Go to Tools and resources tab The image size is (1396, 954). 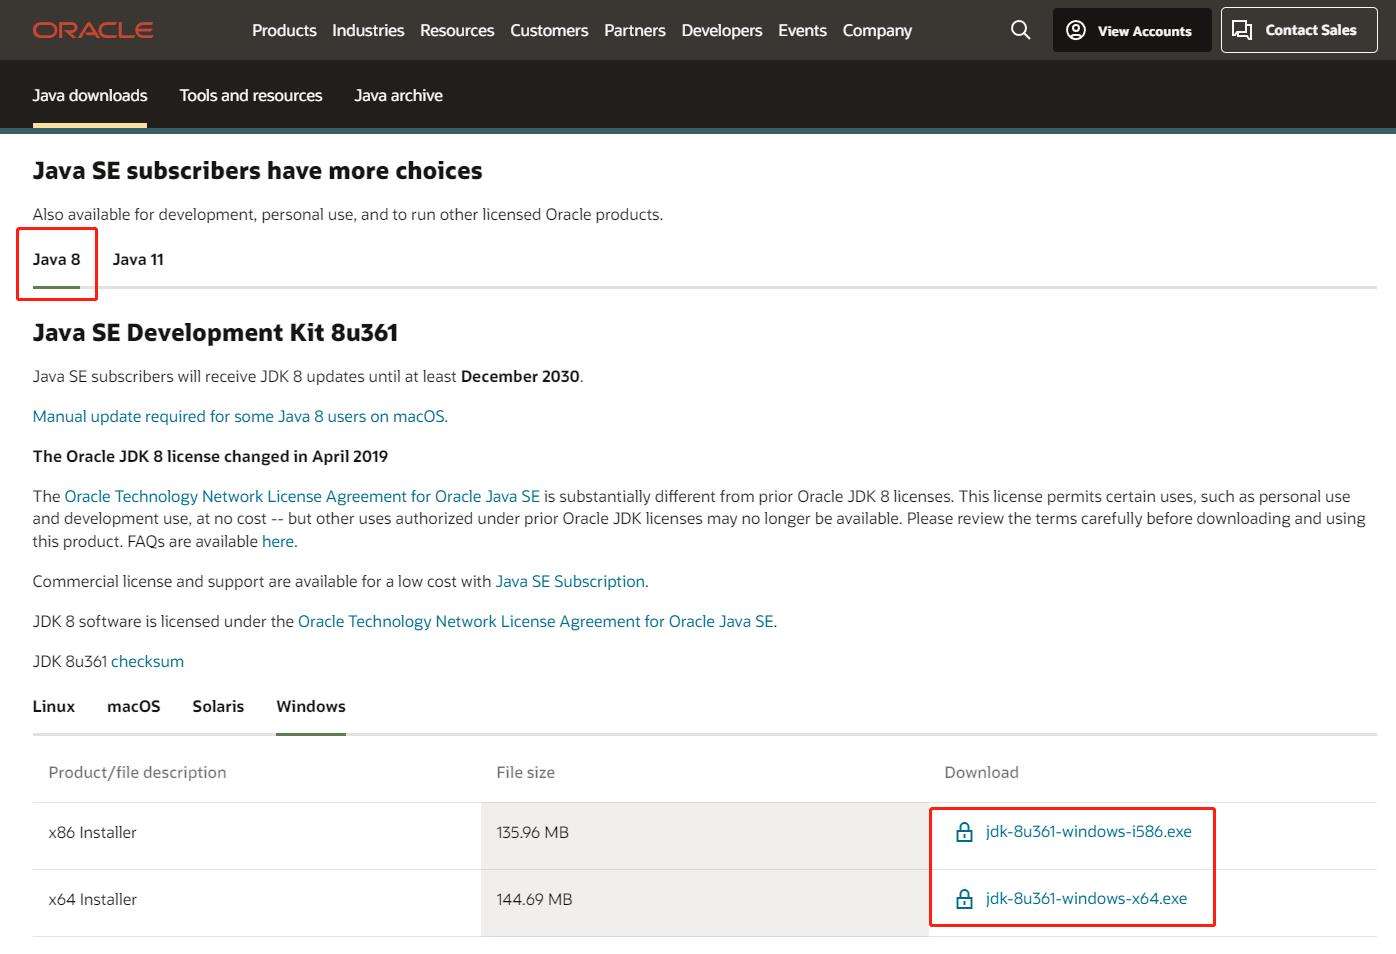[x=251, y=95]
